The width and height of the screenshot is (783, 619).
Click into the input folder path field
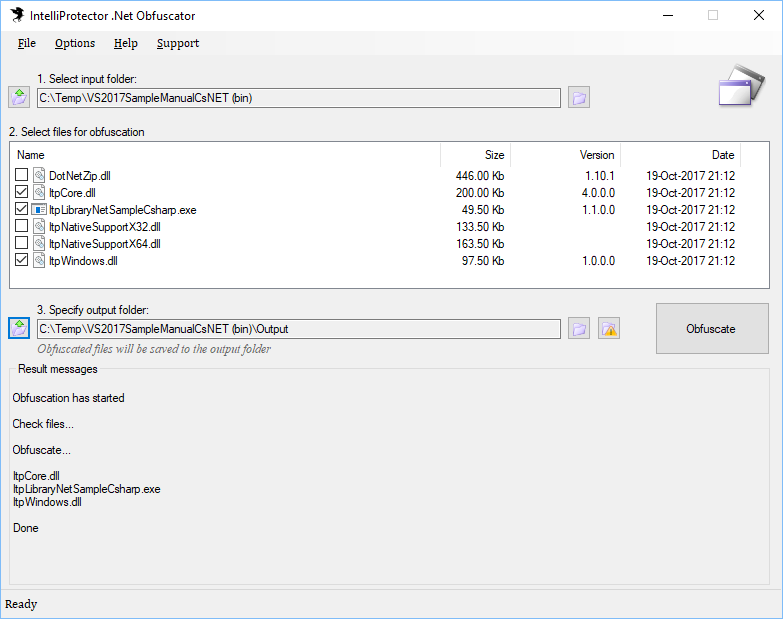pyautogui.click(x=299, y=98)
